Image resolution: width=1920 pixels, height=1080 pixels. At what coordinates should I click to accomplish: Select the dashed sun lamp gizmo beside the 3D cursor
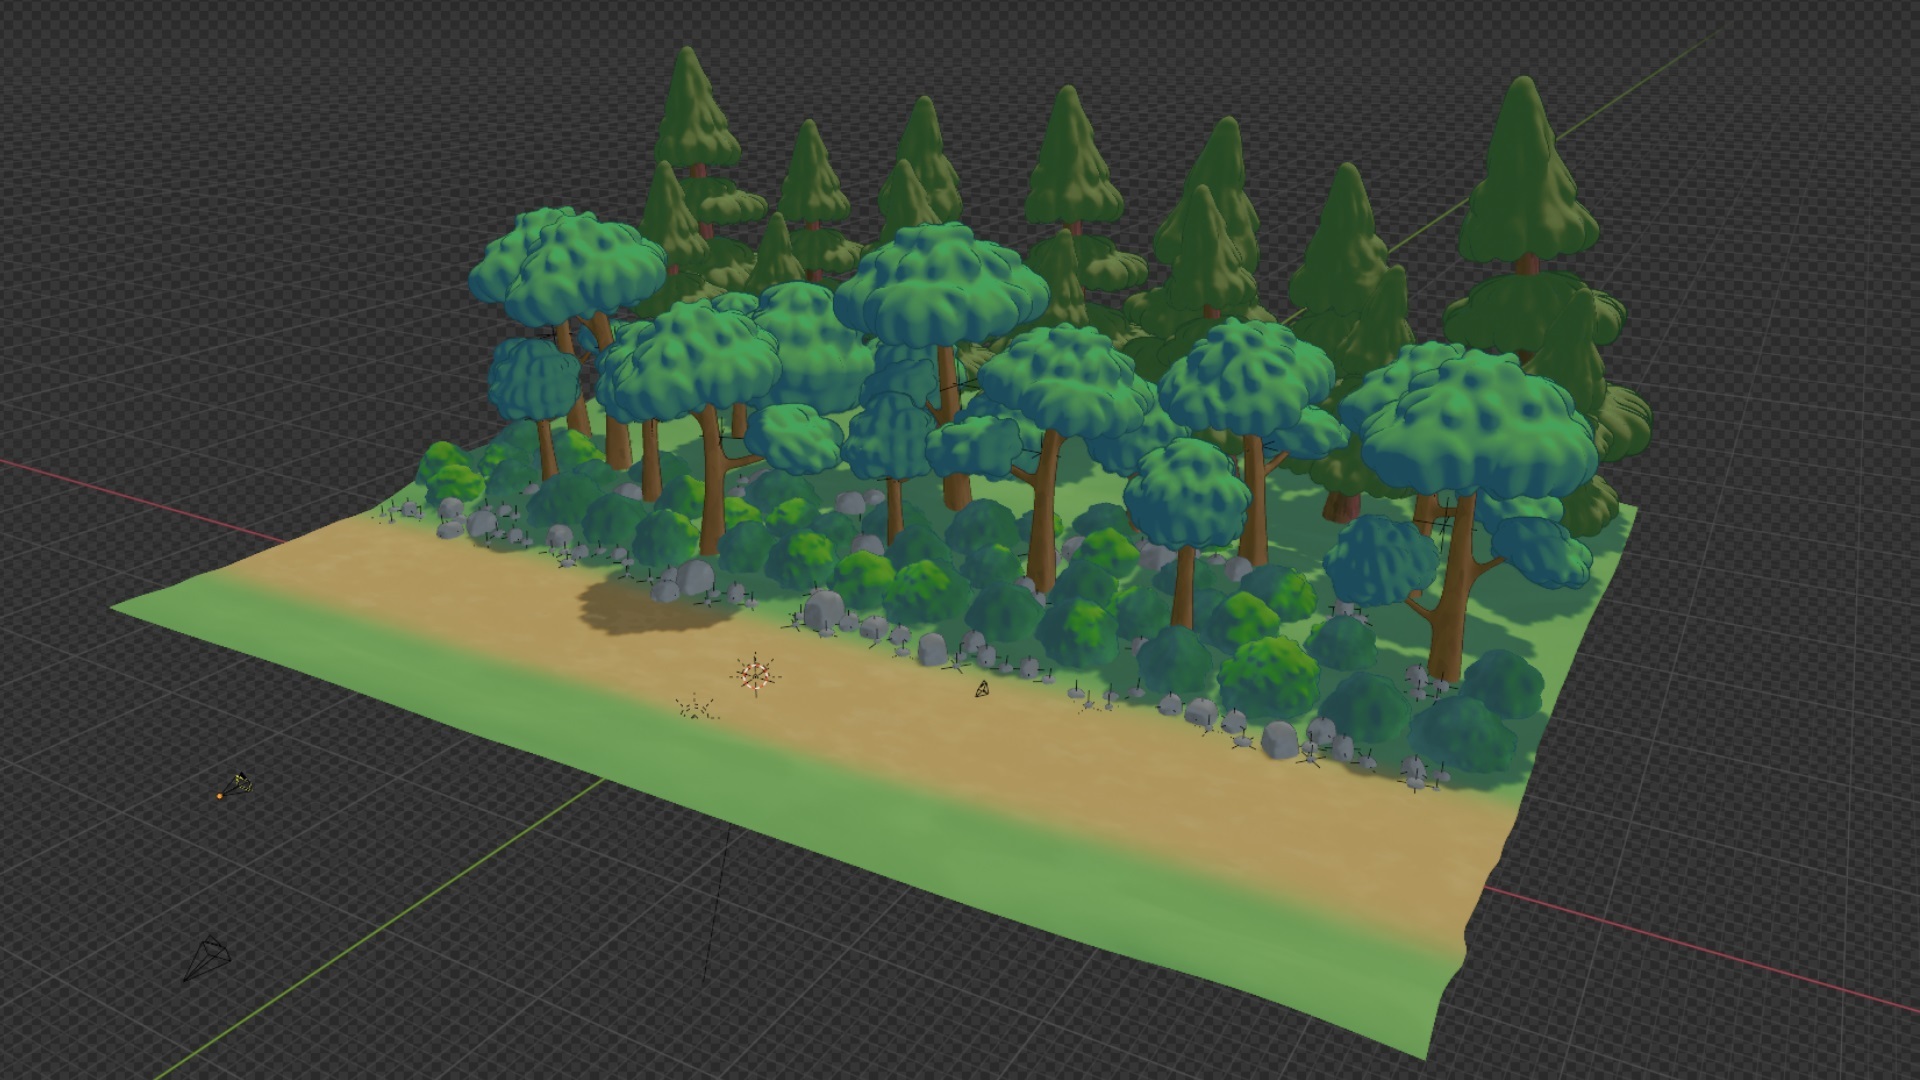click(x=696, y=708)
